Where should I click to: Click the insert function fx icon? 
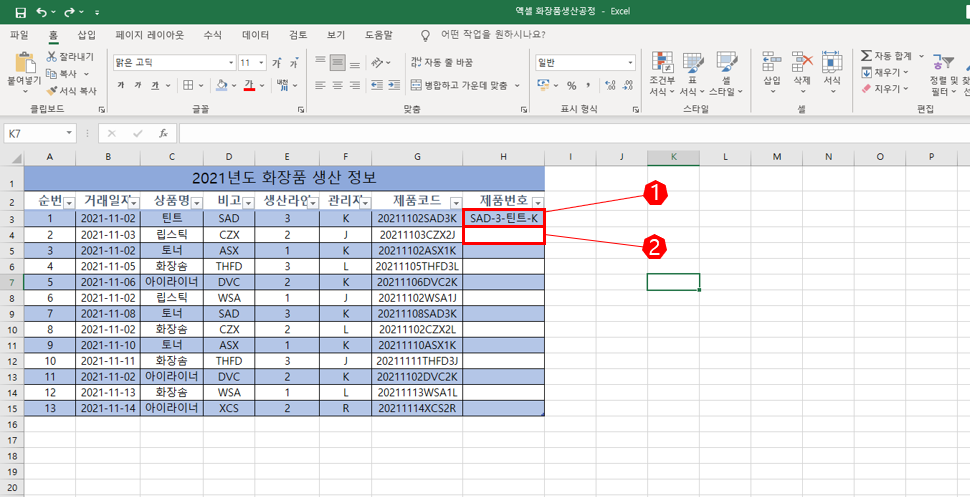click(x=163, y=133)
